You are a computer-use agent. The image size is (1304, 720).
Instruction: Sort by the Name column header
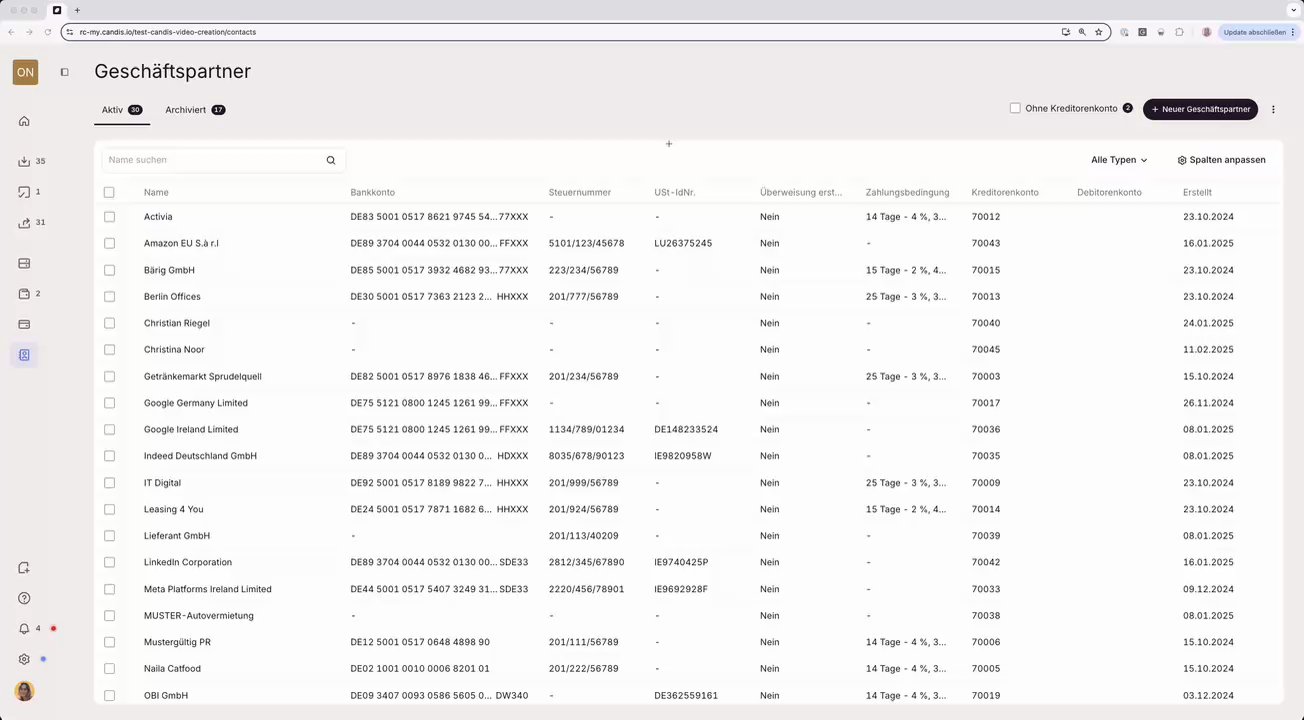[x=156, y=192]
